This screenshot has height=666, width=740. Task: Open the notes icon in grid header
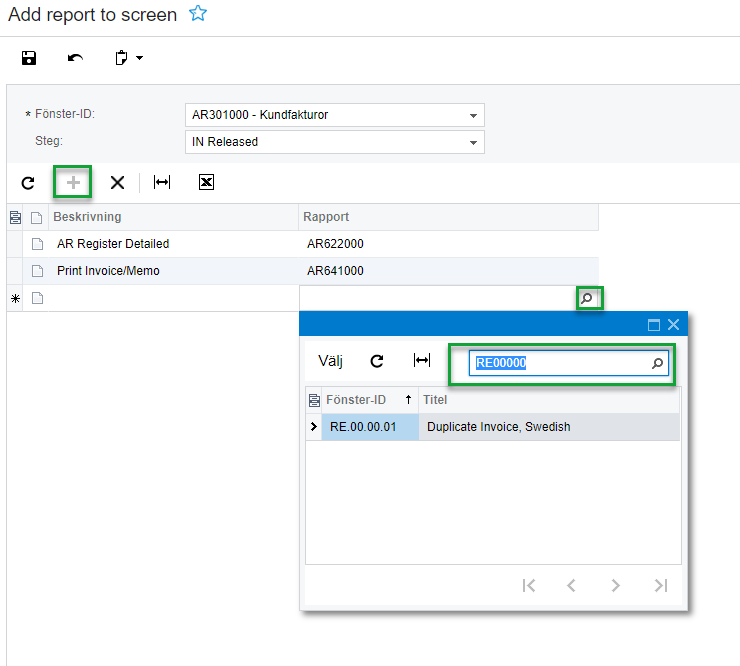click(x=15, y=217)
